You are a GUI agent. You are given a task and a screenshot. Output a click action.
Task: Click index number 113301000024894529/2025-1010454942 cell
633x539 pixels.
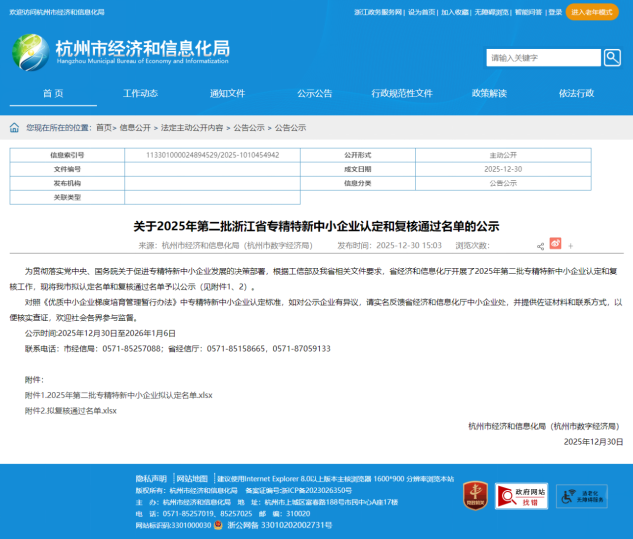point(212,155)
